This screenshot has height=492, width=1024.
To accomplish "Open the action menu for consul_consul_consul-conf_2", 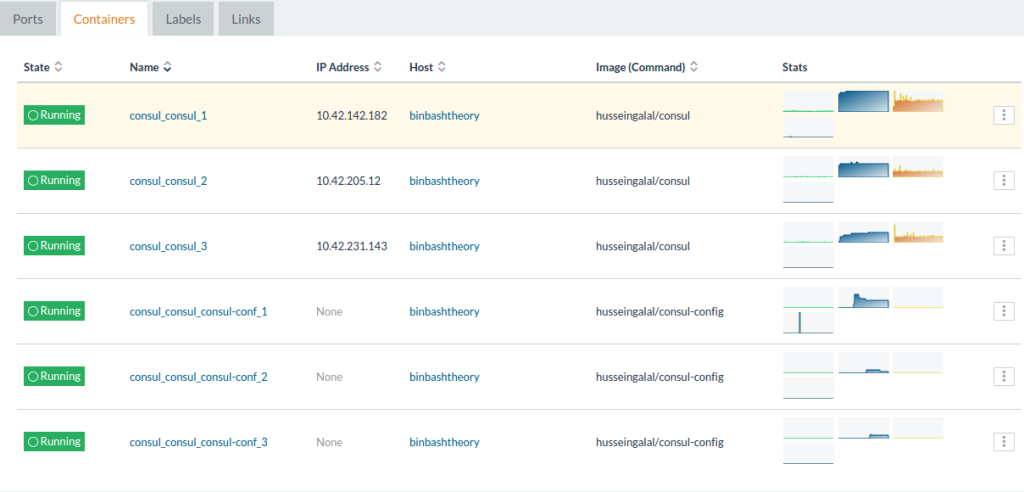I will [x=1003, y=377].
